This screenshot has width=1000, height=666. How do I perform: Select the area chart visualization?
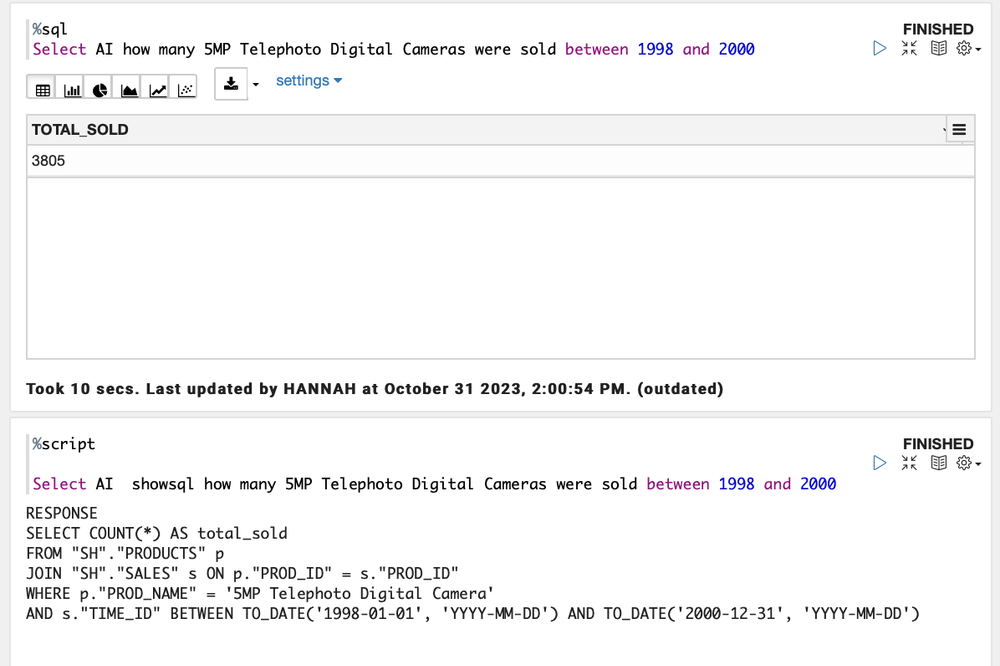point(128,88)
